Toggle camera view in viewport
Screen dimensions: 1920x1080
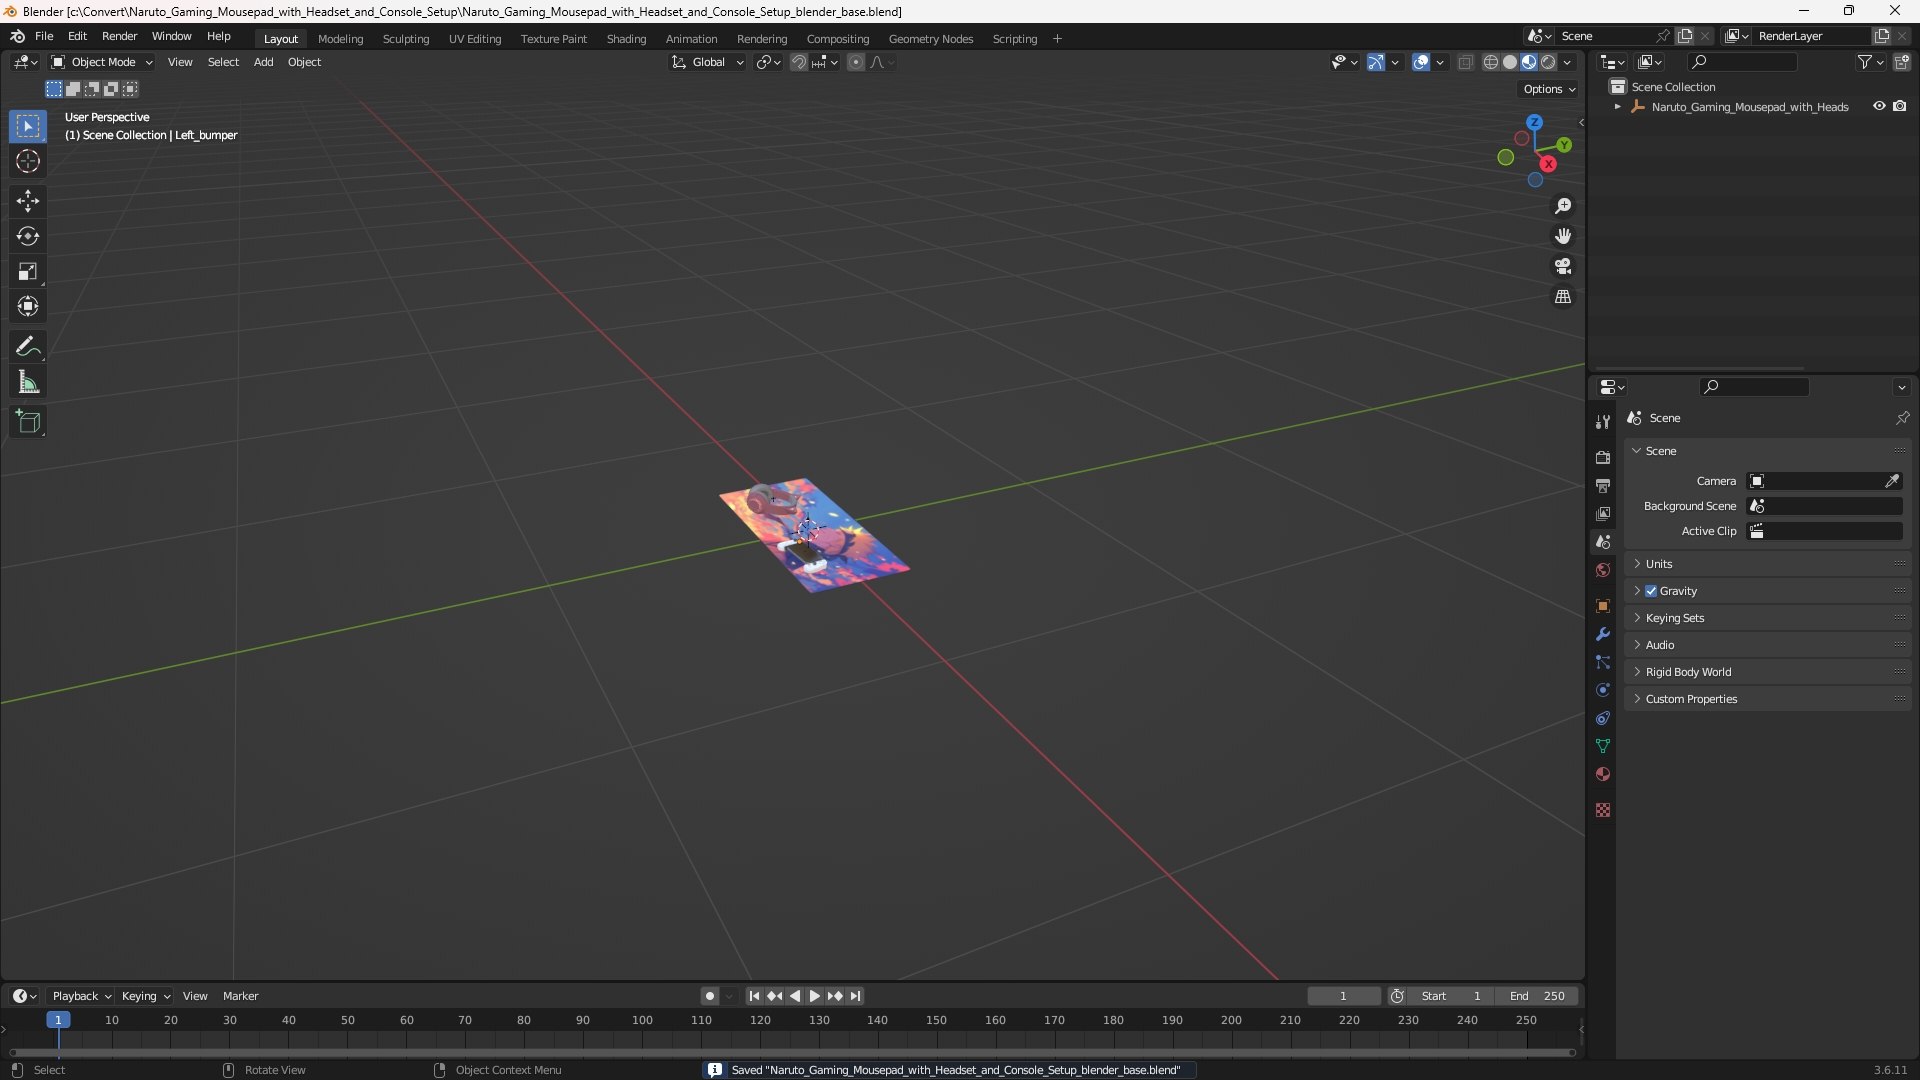click(1563, 267)
